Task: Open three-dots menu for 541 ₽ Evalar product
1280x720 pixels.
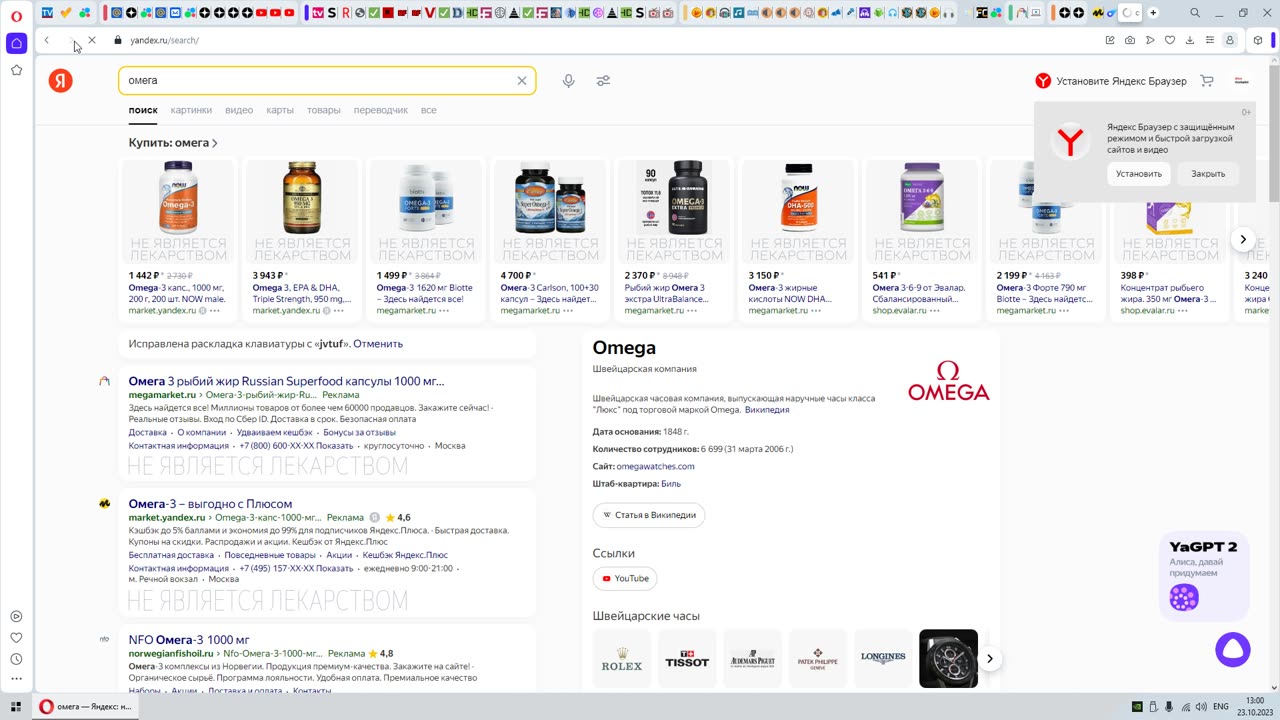Action: coord(934,311)
